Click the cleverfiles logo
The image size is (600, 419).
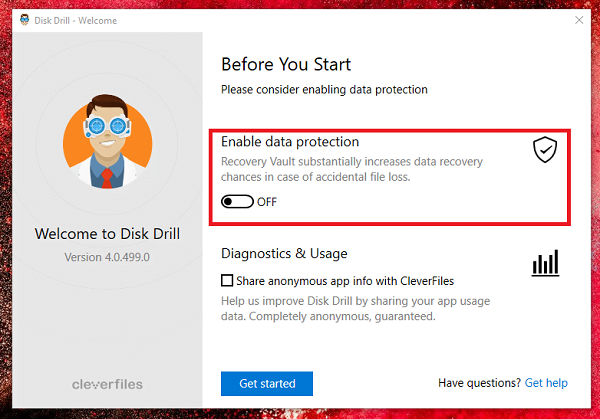(107, 384)
